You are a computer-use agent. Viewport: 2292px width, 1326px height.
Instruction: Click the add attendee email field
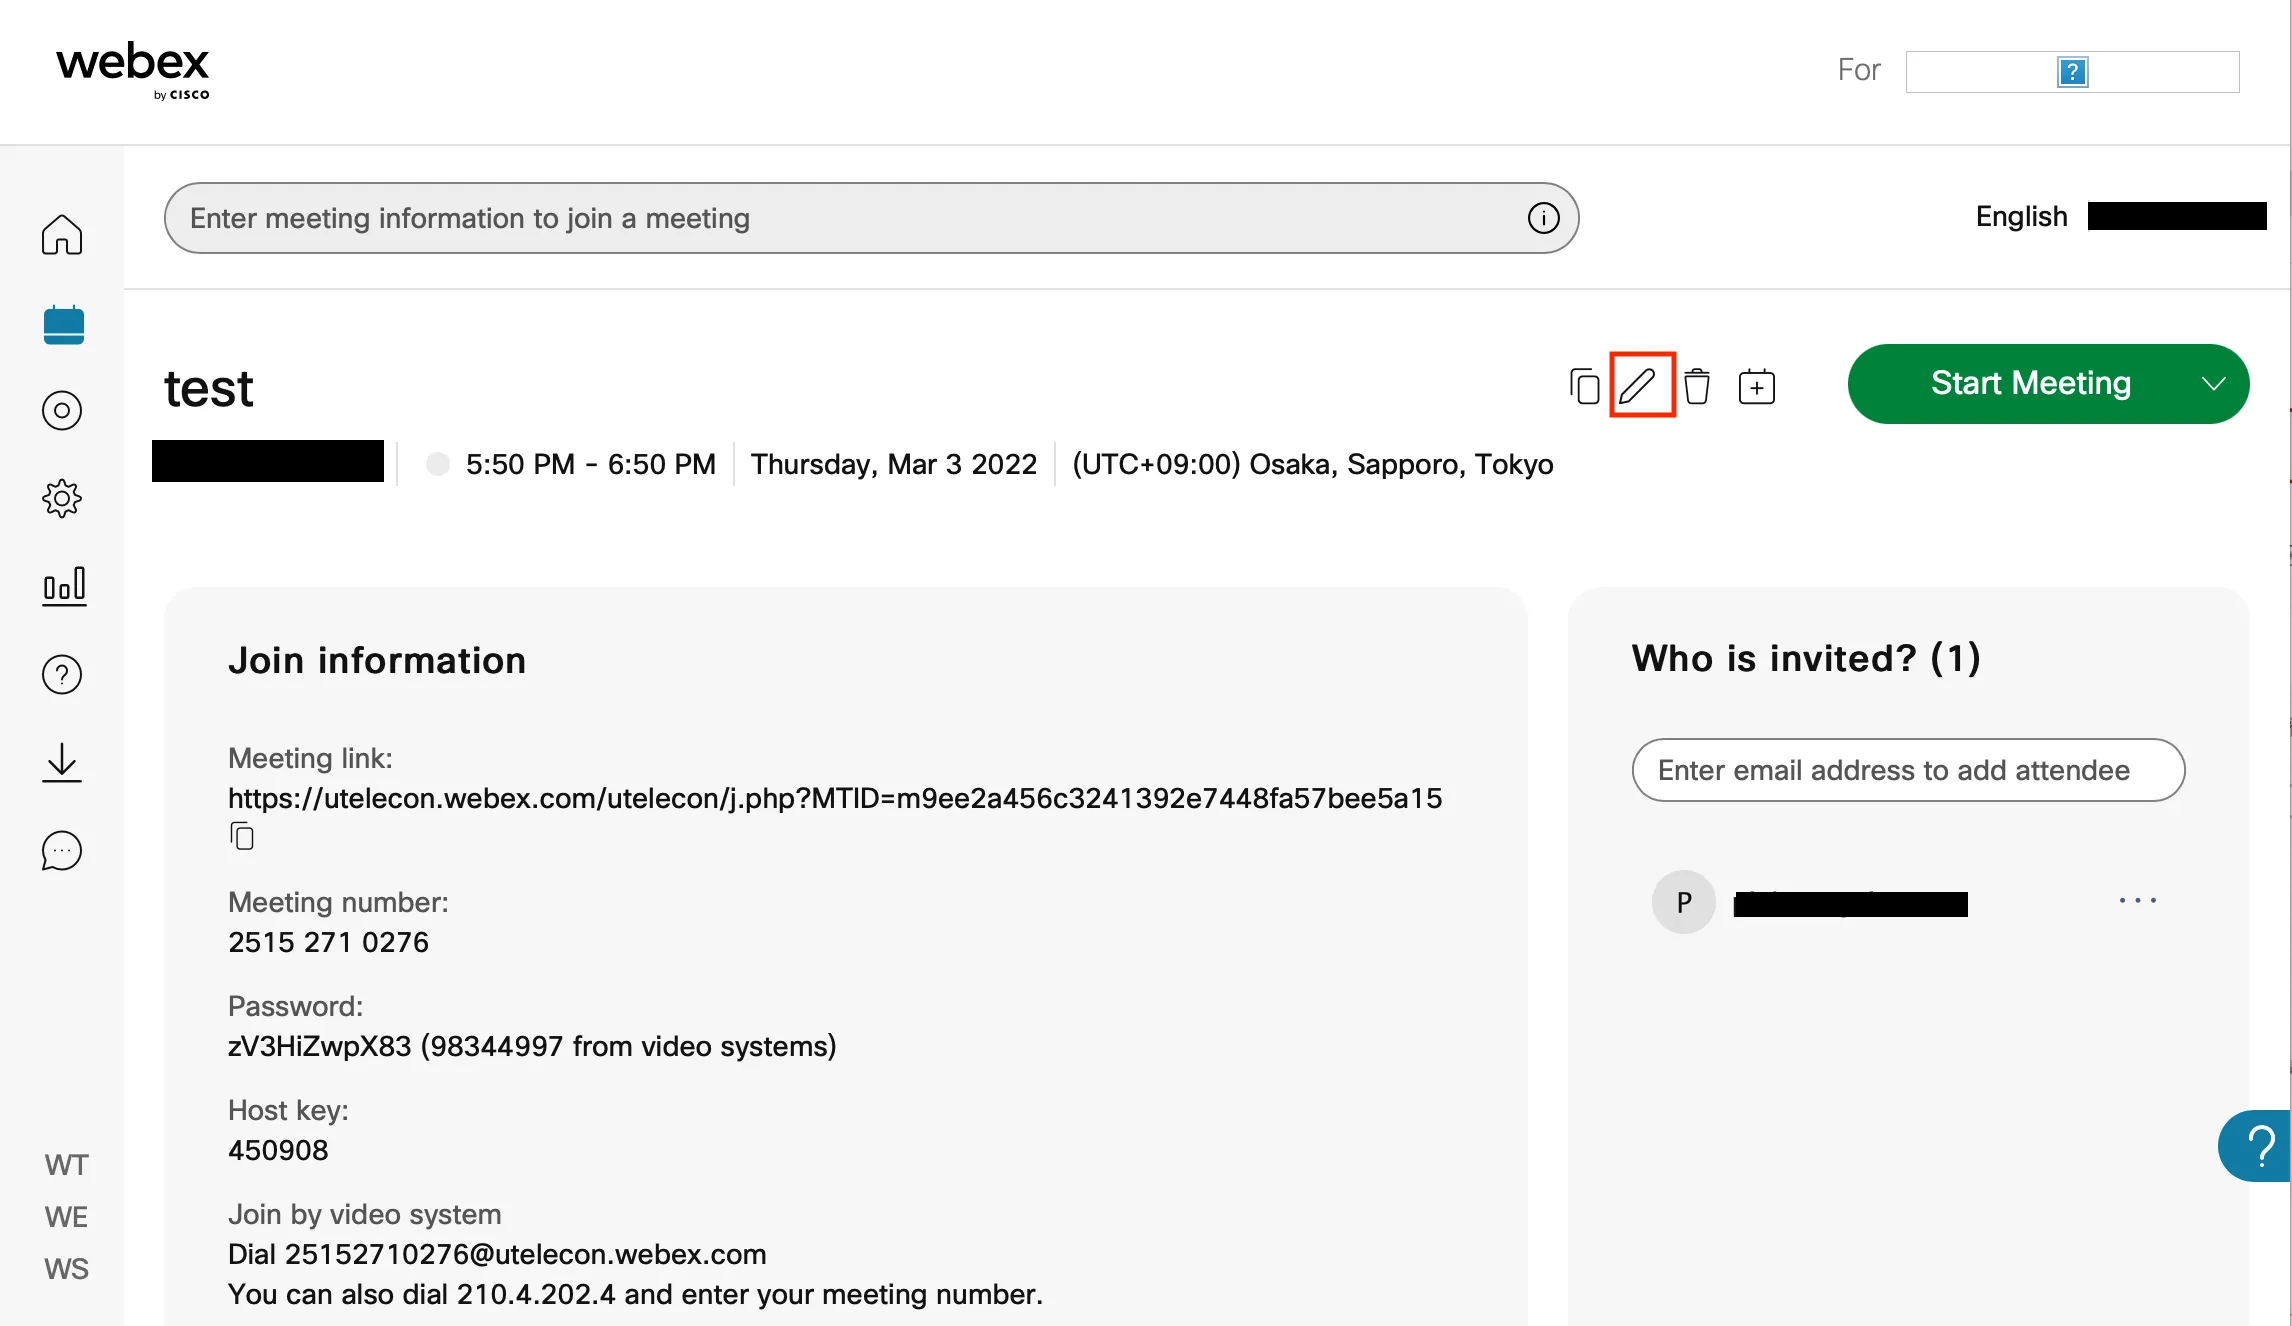click(x=1908, y=770)
